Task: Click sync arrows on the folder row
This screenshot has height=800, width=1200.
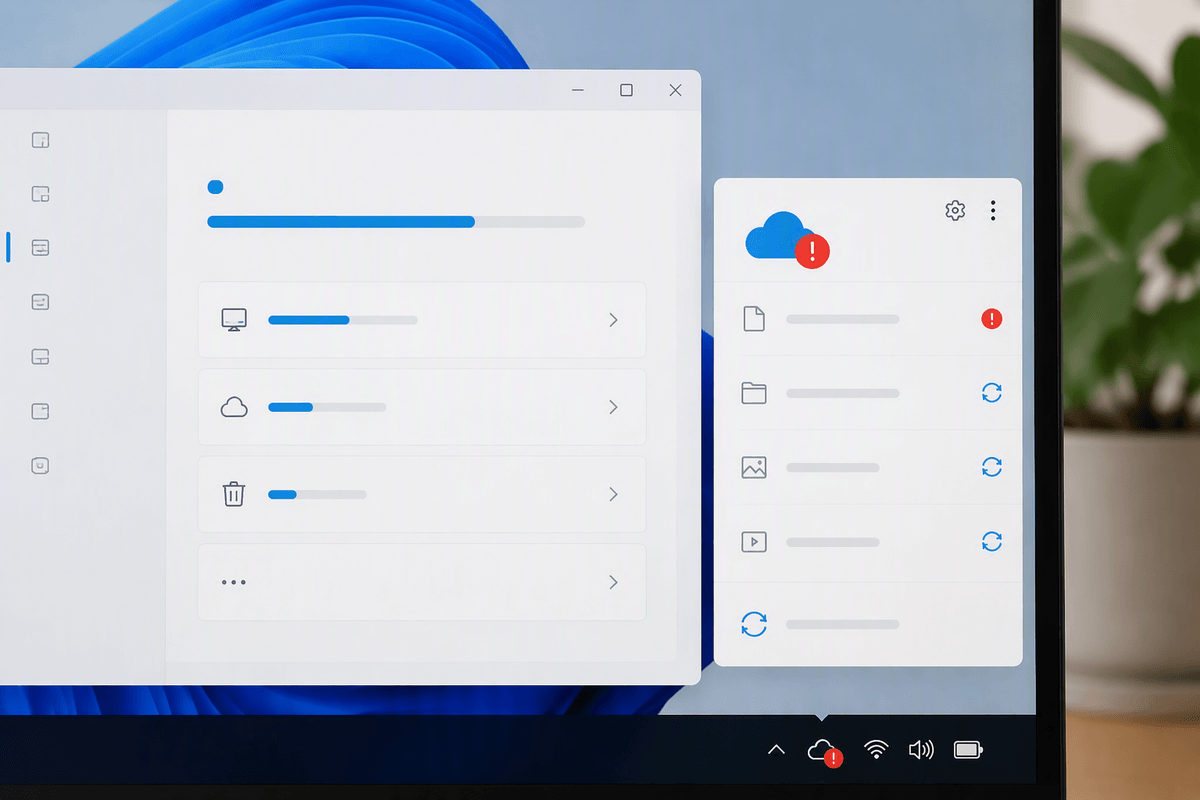Action: point(991,393)
